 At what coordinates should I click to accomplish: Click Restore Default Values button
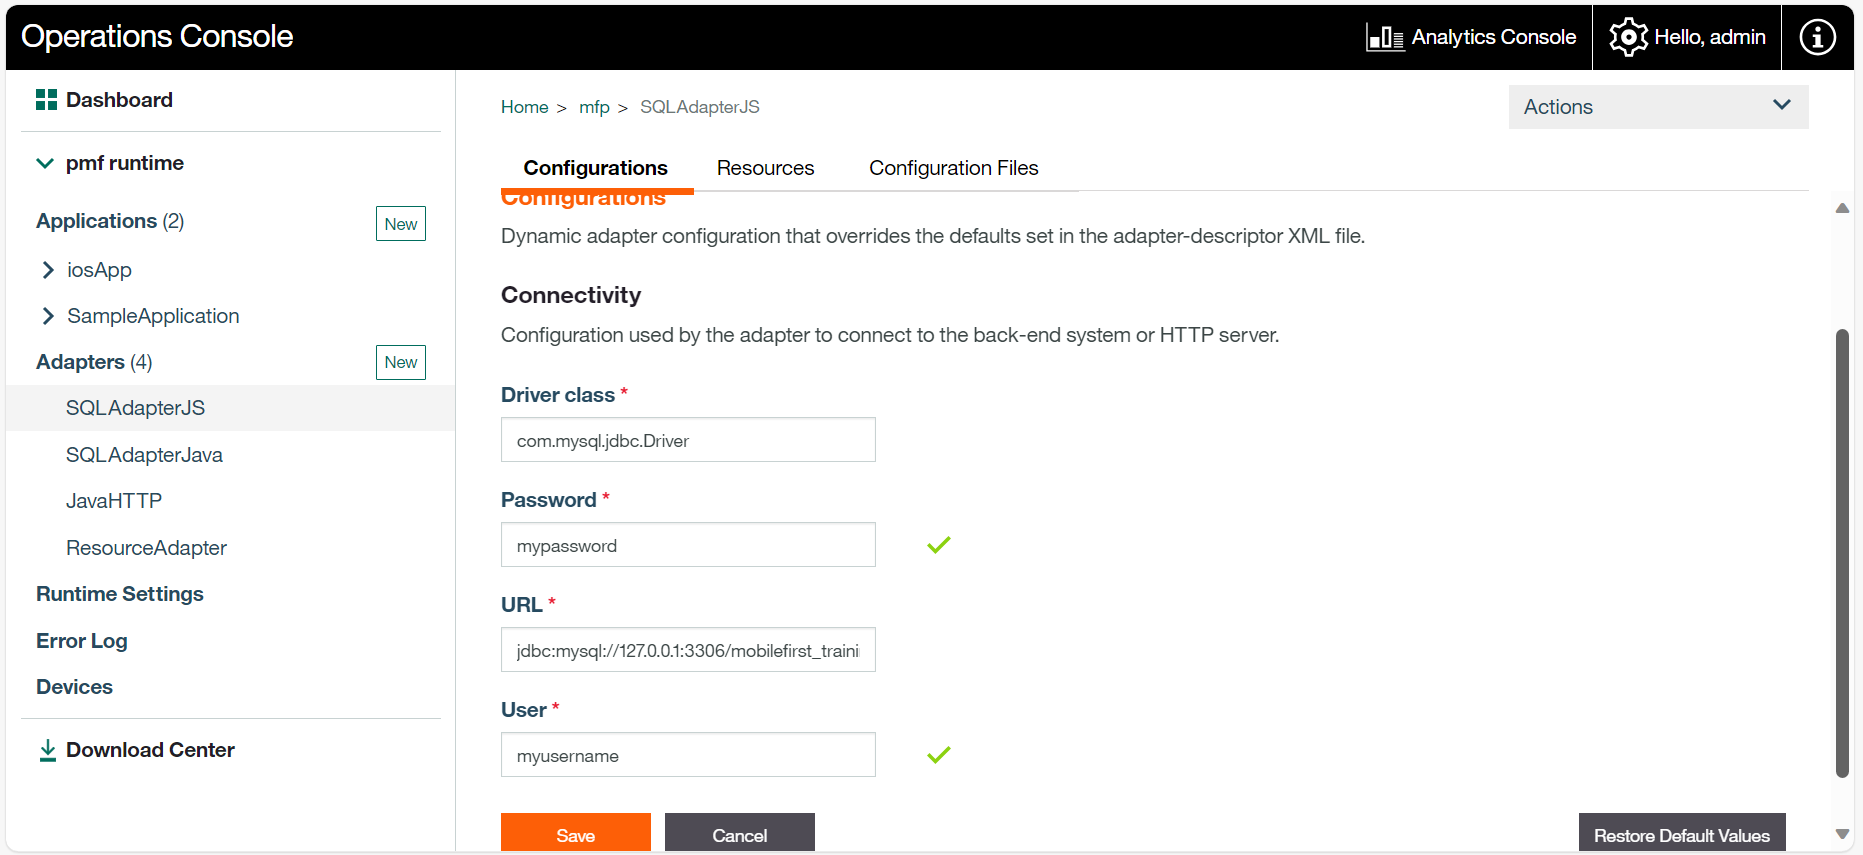1681,835
